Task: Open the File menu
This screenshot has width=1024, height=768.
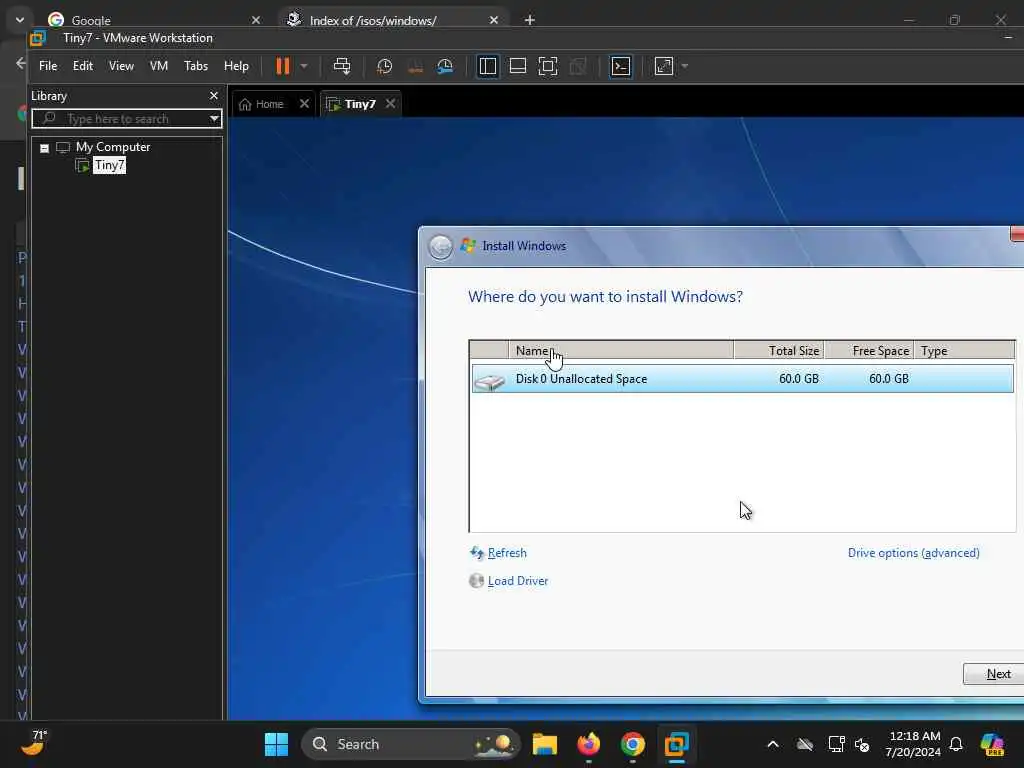Action: point(48,66)
